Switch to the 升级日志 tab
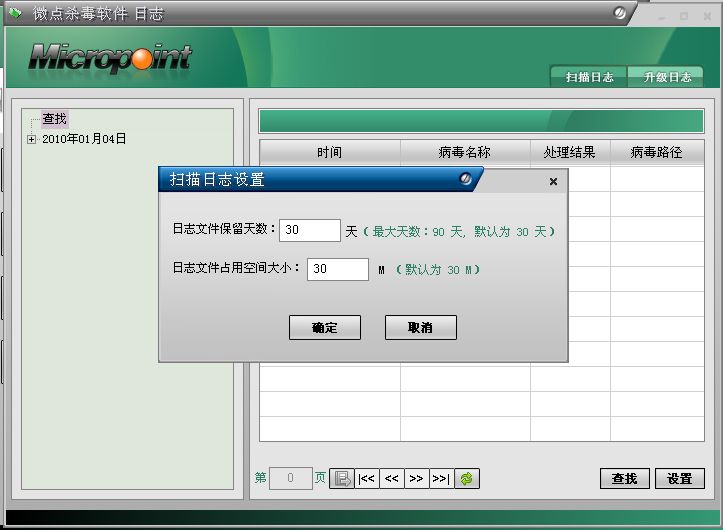The width and height of the screenshot is (723, 530). pyautogui.click(x=666, y=77)
